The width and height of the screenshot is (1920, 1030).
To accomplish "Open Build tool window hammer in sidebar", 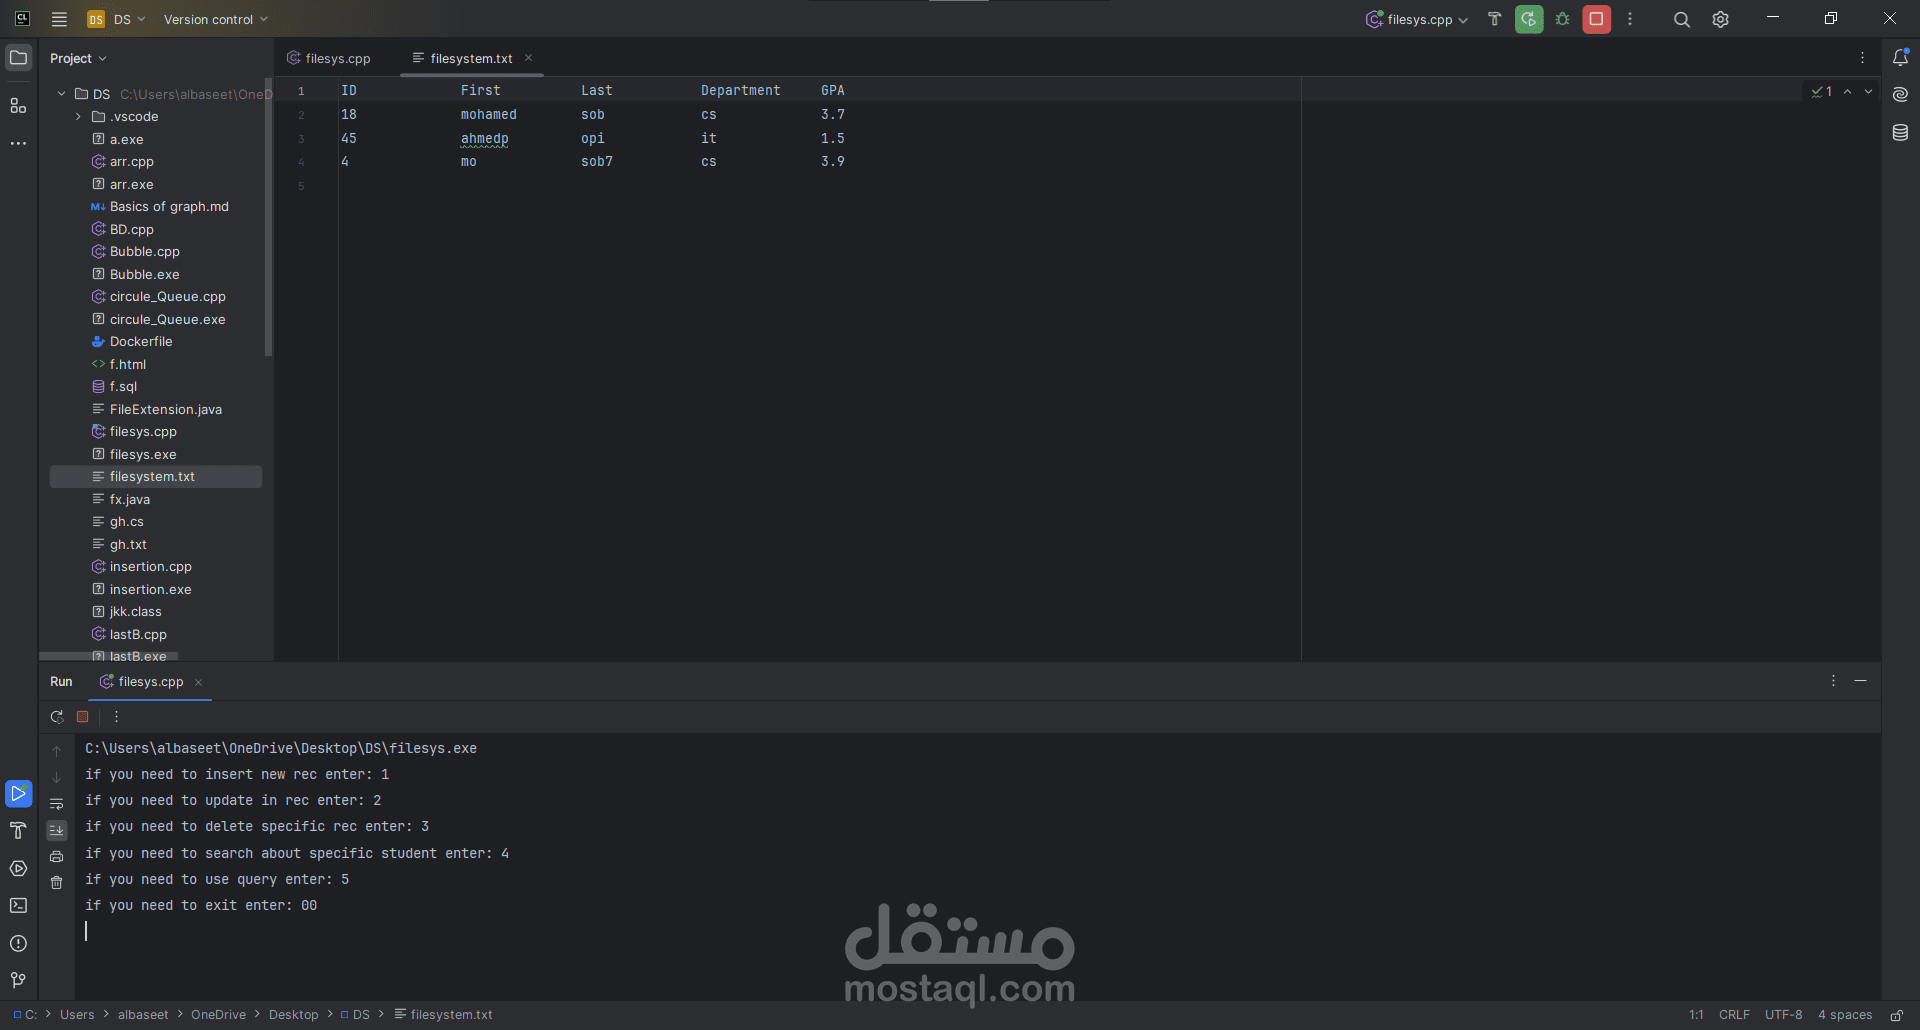I will point(18,831).
